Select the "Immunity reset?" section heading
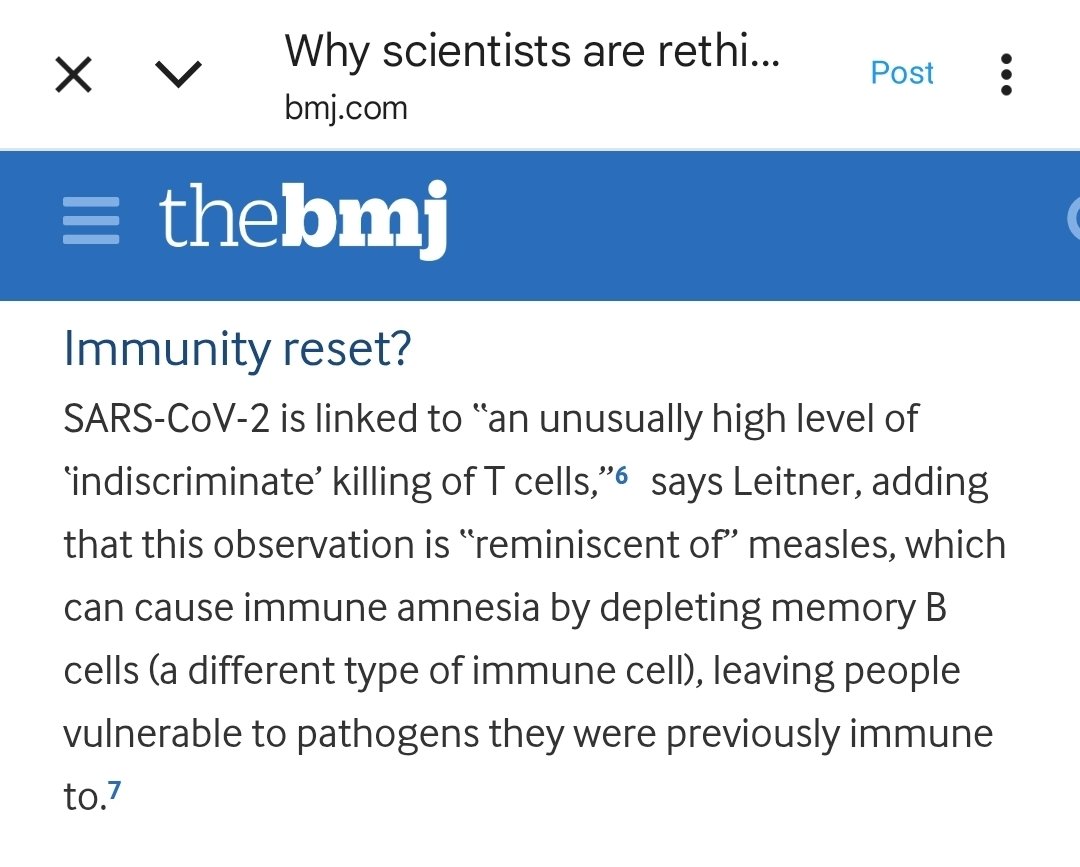 point(237,350)
